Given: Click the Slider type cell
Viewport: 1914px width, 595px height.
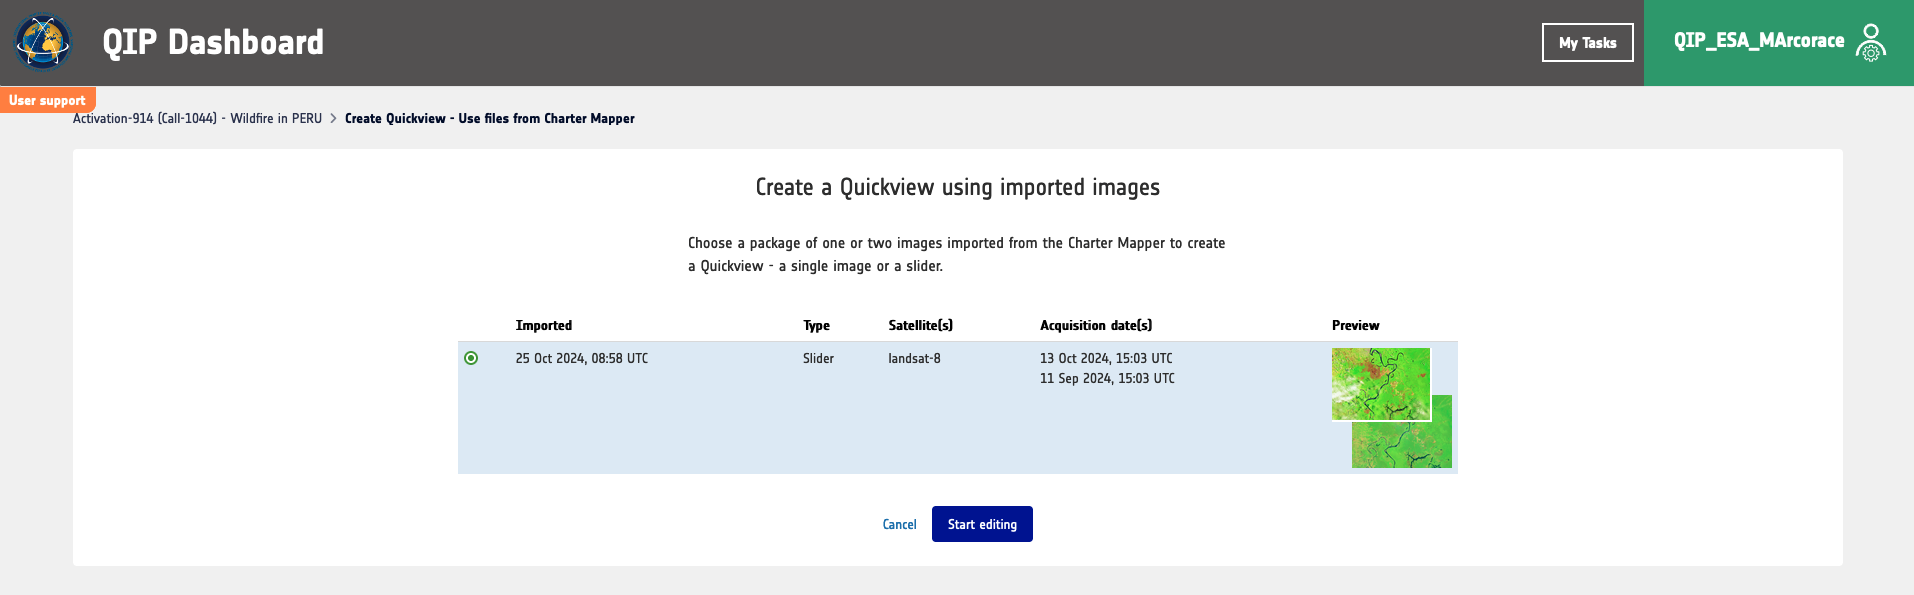Looking at the screenshot, I should [x=818, y=358].
